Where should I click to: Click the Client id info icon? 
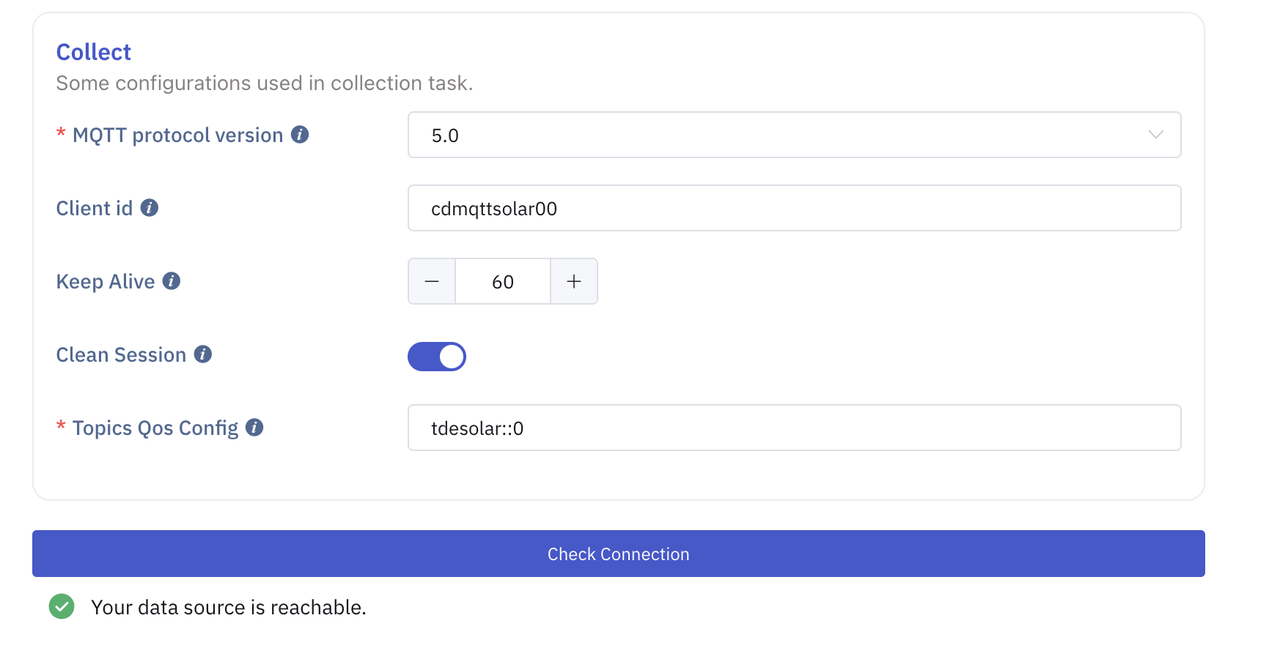pos(150,208)
